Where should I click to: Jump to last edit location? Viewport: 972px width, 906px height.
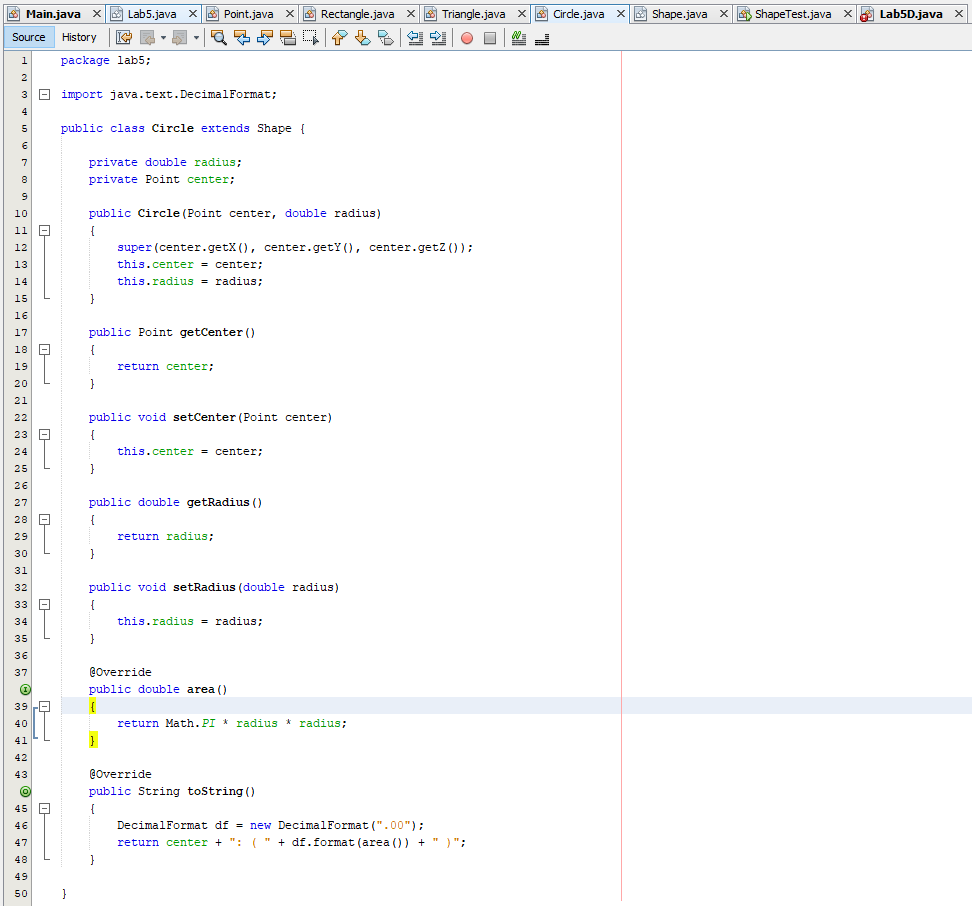[x=124, y=36]
